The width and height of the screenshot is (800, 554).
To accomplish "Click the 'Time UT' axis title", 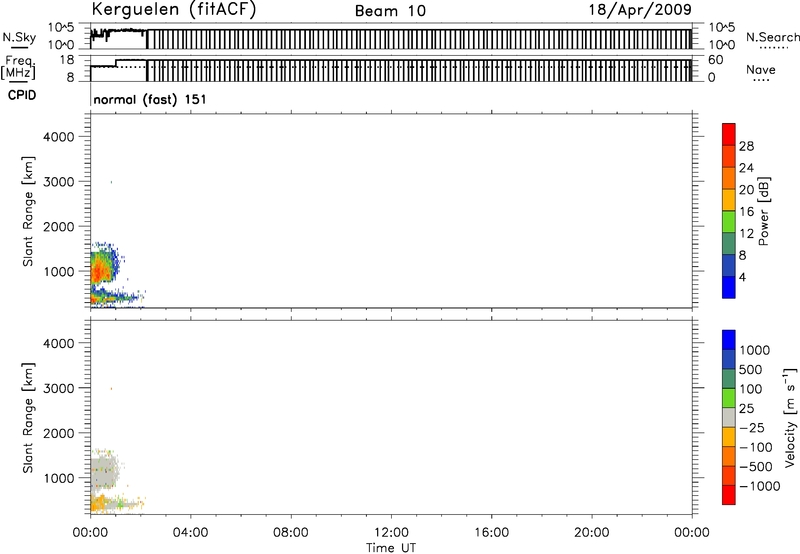I will [x=391, y=548].
